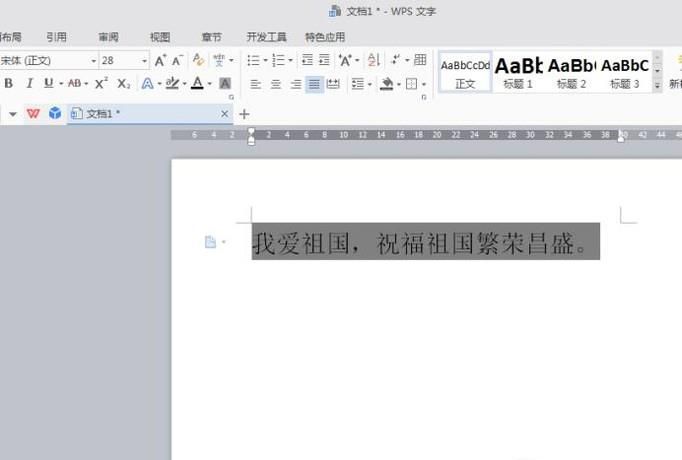Click the borders icon
This screenshot has height=460, width=682.
(411, 83)
